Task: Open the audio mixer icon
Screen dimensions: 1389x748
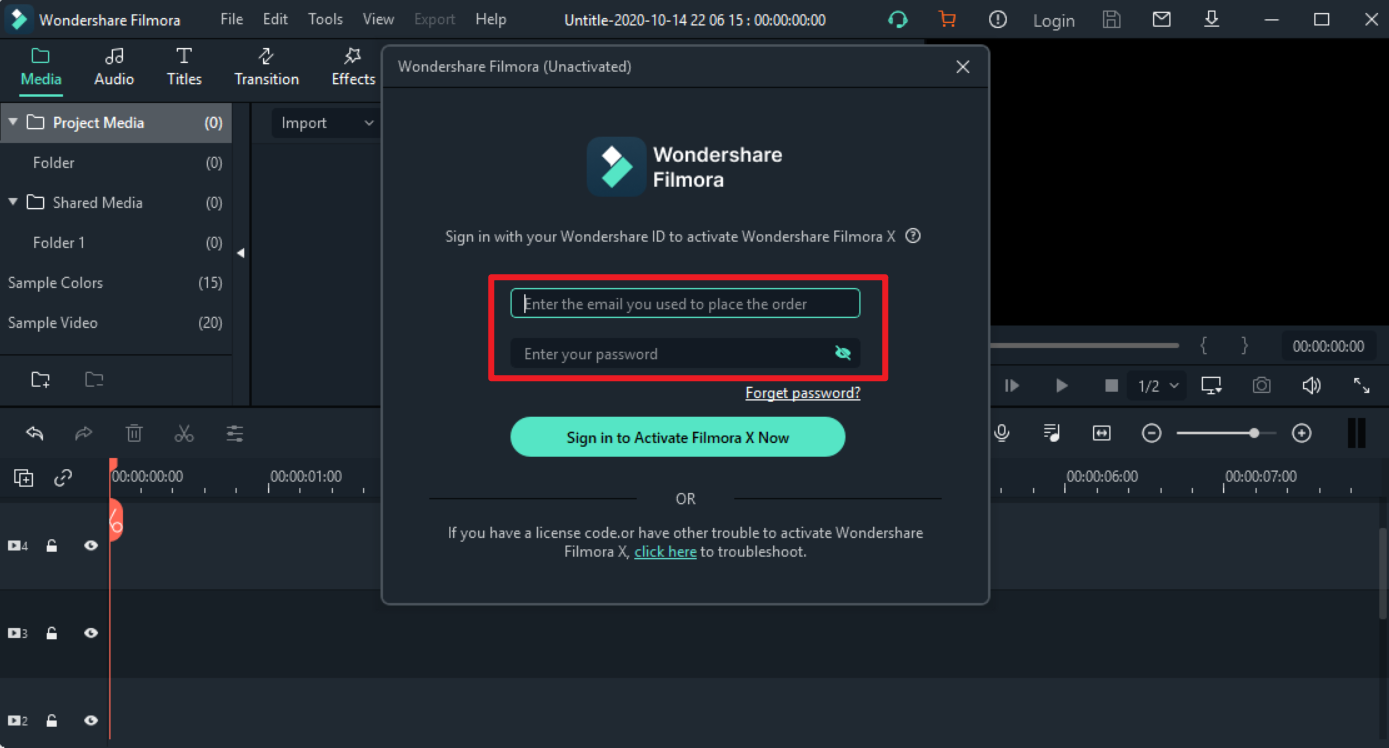Action: coord(1051,433)
